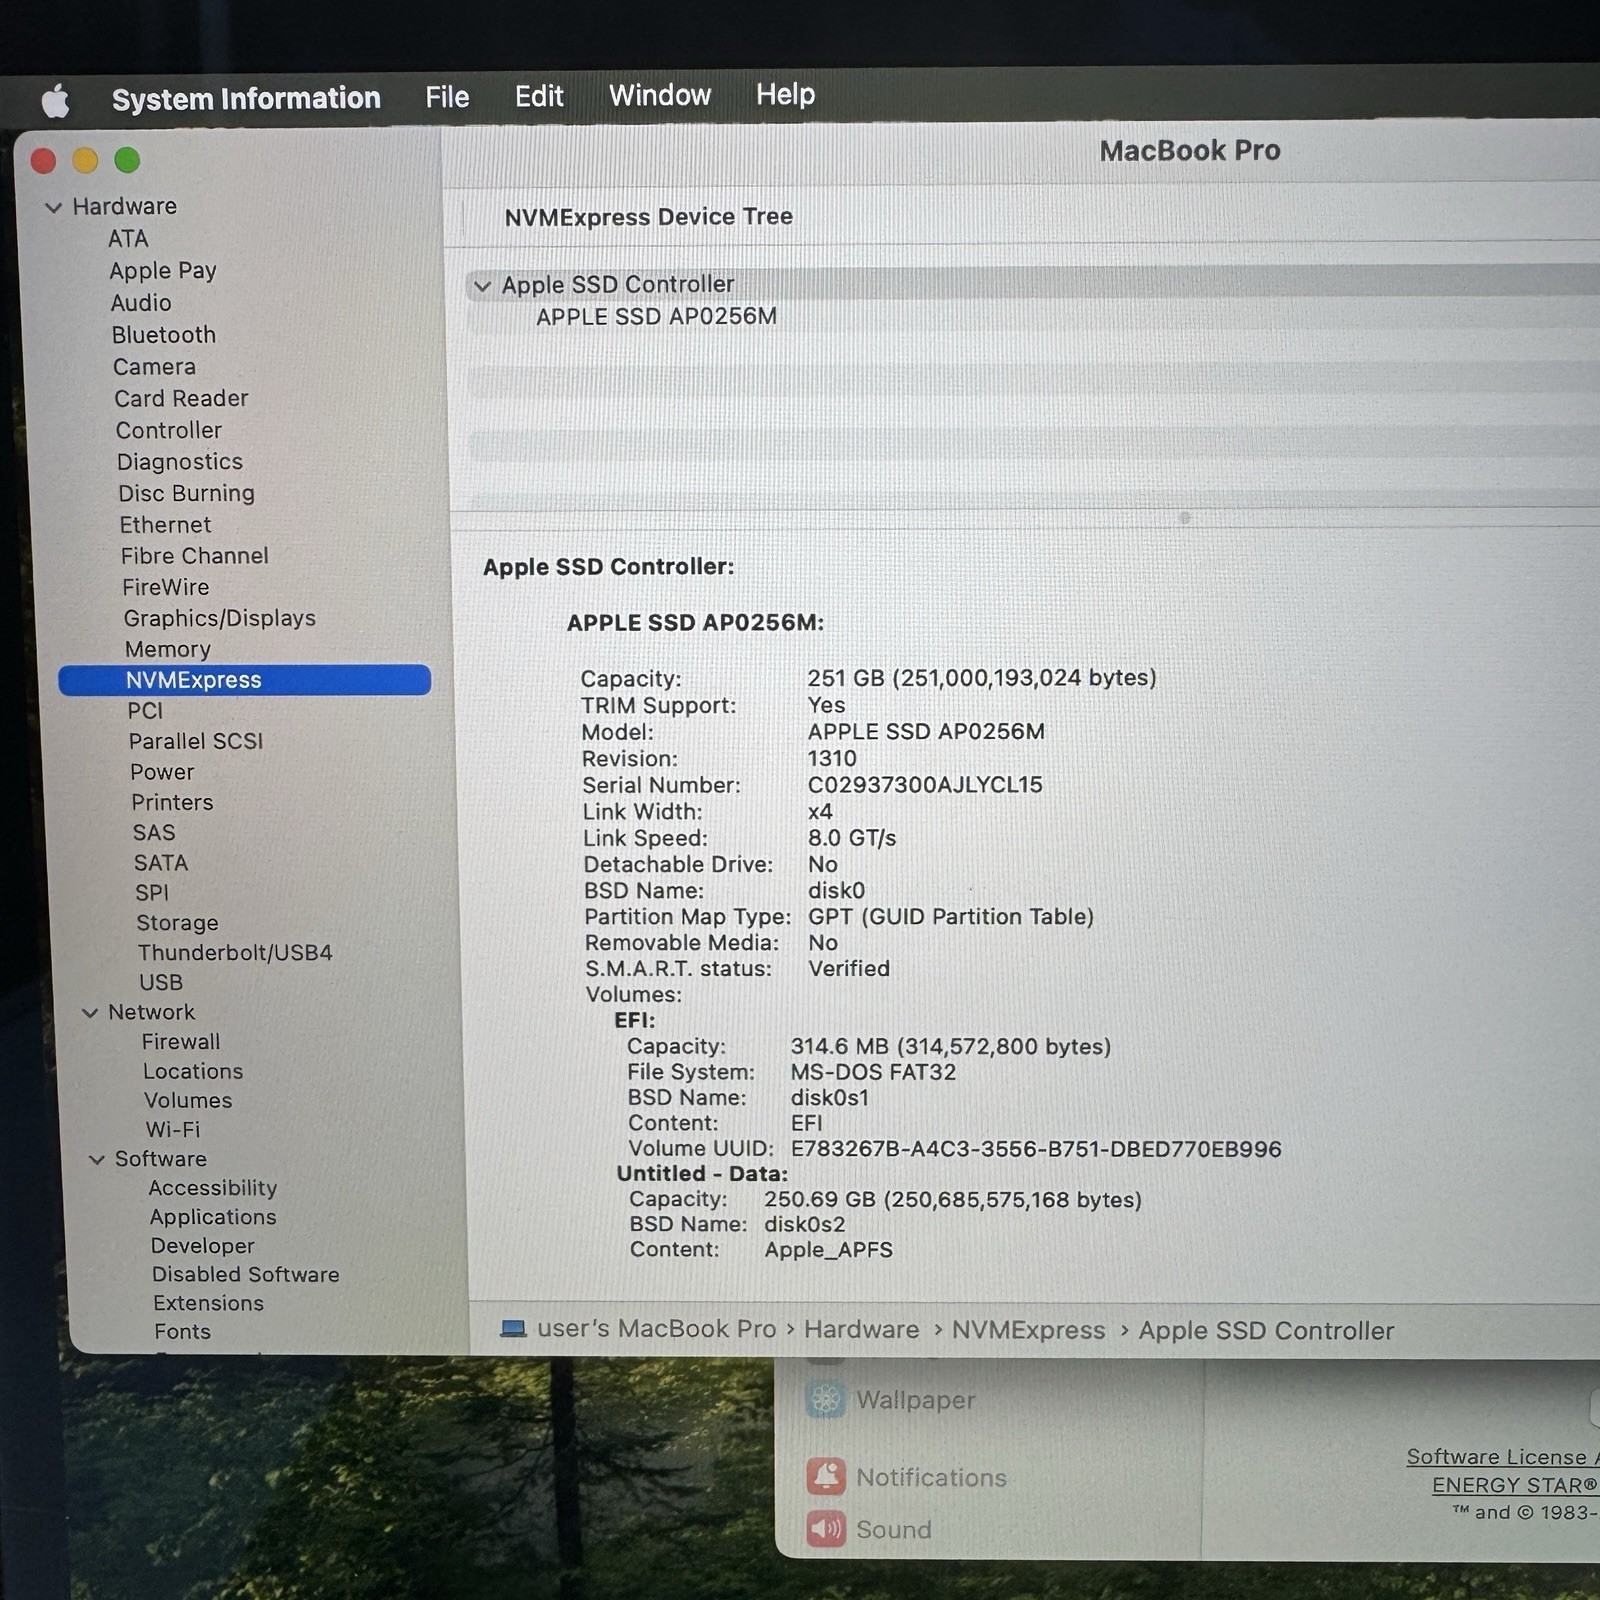Click the NVMExpress Device Tree column header
The width and height of the screenshot is (1600, 1600).
[x=649, y=217]
